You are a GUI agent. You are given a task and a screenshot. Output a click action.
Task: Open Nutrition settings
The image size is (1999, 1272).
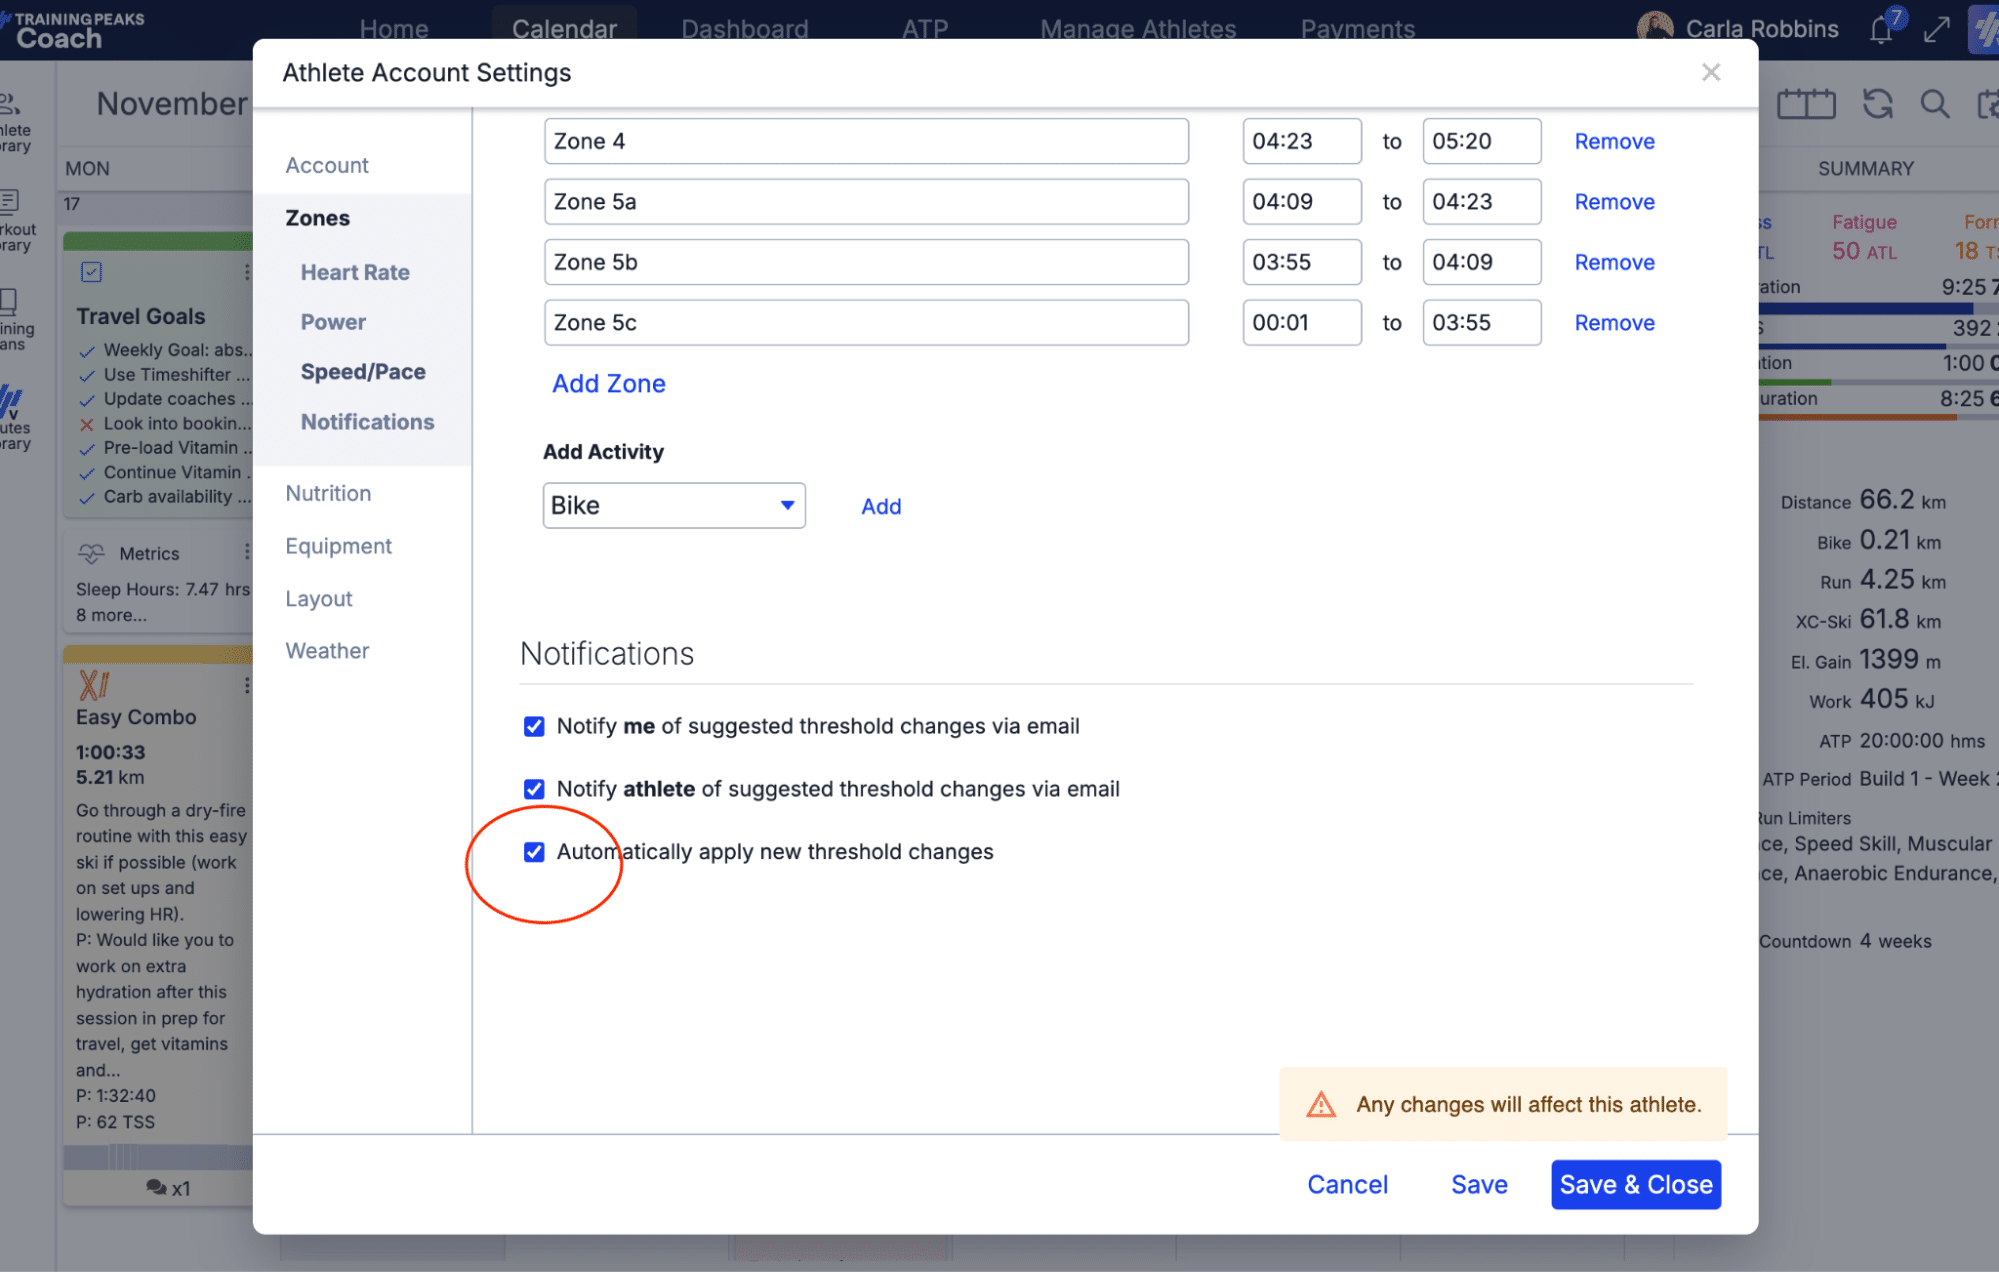(328, 493)
